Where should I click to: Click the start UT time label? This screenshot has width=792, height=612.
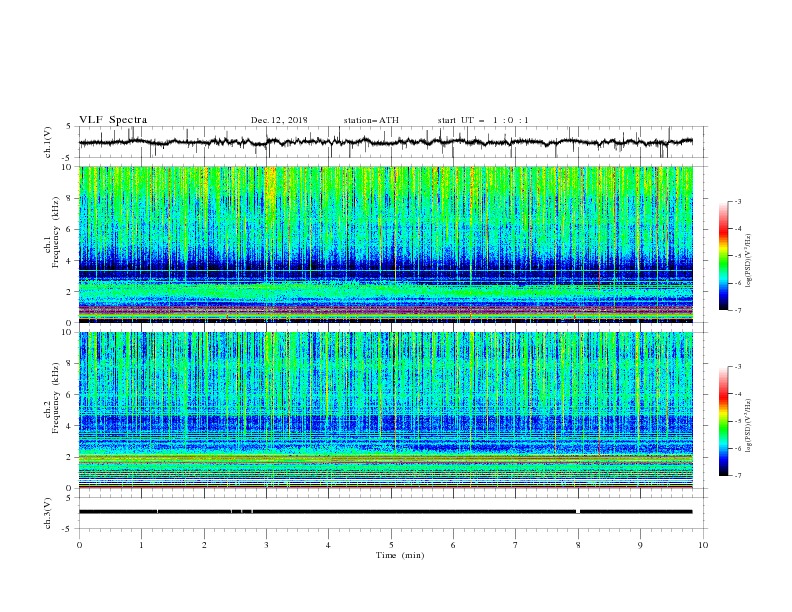(x=483, y=120)
